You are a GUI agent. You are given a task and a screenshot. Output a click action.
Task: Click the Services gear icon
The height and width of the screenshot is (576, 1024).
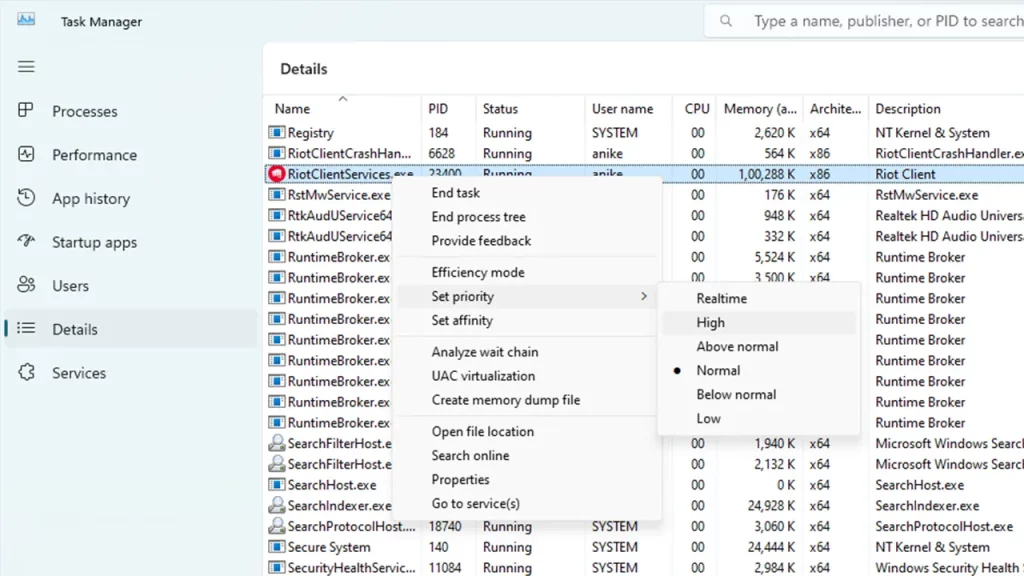(26, 372)
